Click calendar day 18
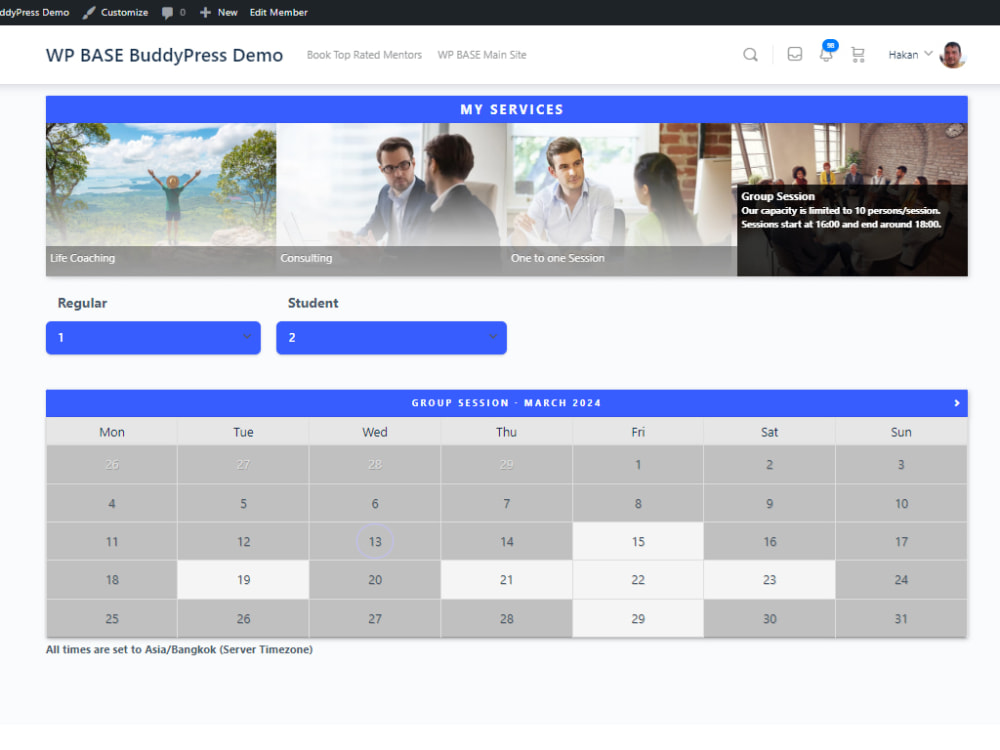1000x750 pixels. (x=112, y=580)
